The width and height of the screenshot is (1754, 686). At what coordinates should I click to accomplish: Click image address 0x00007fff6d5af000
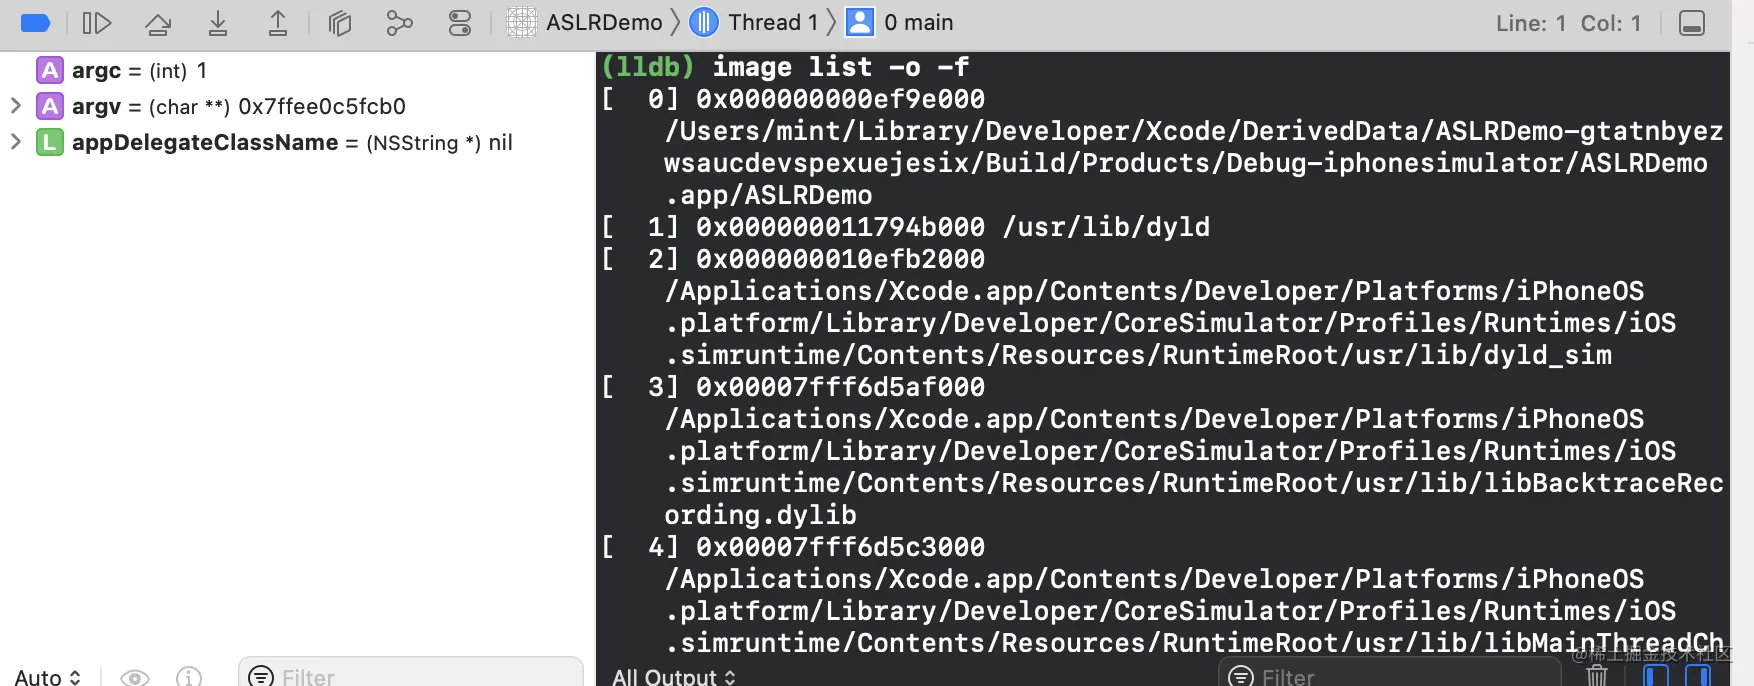[840, 387]
